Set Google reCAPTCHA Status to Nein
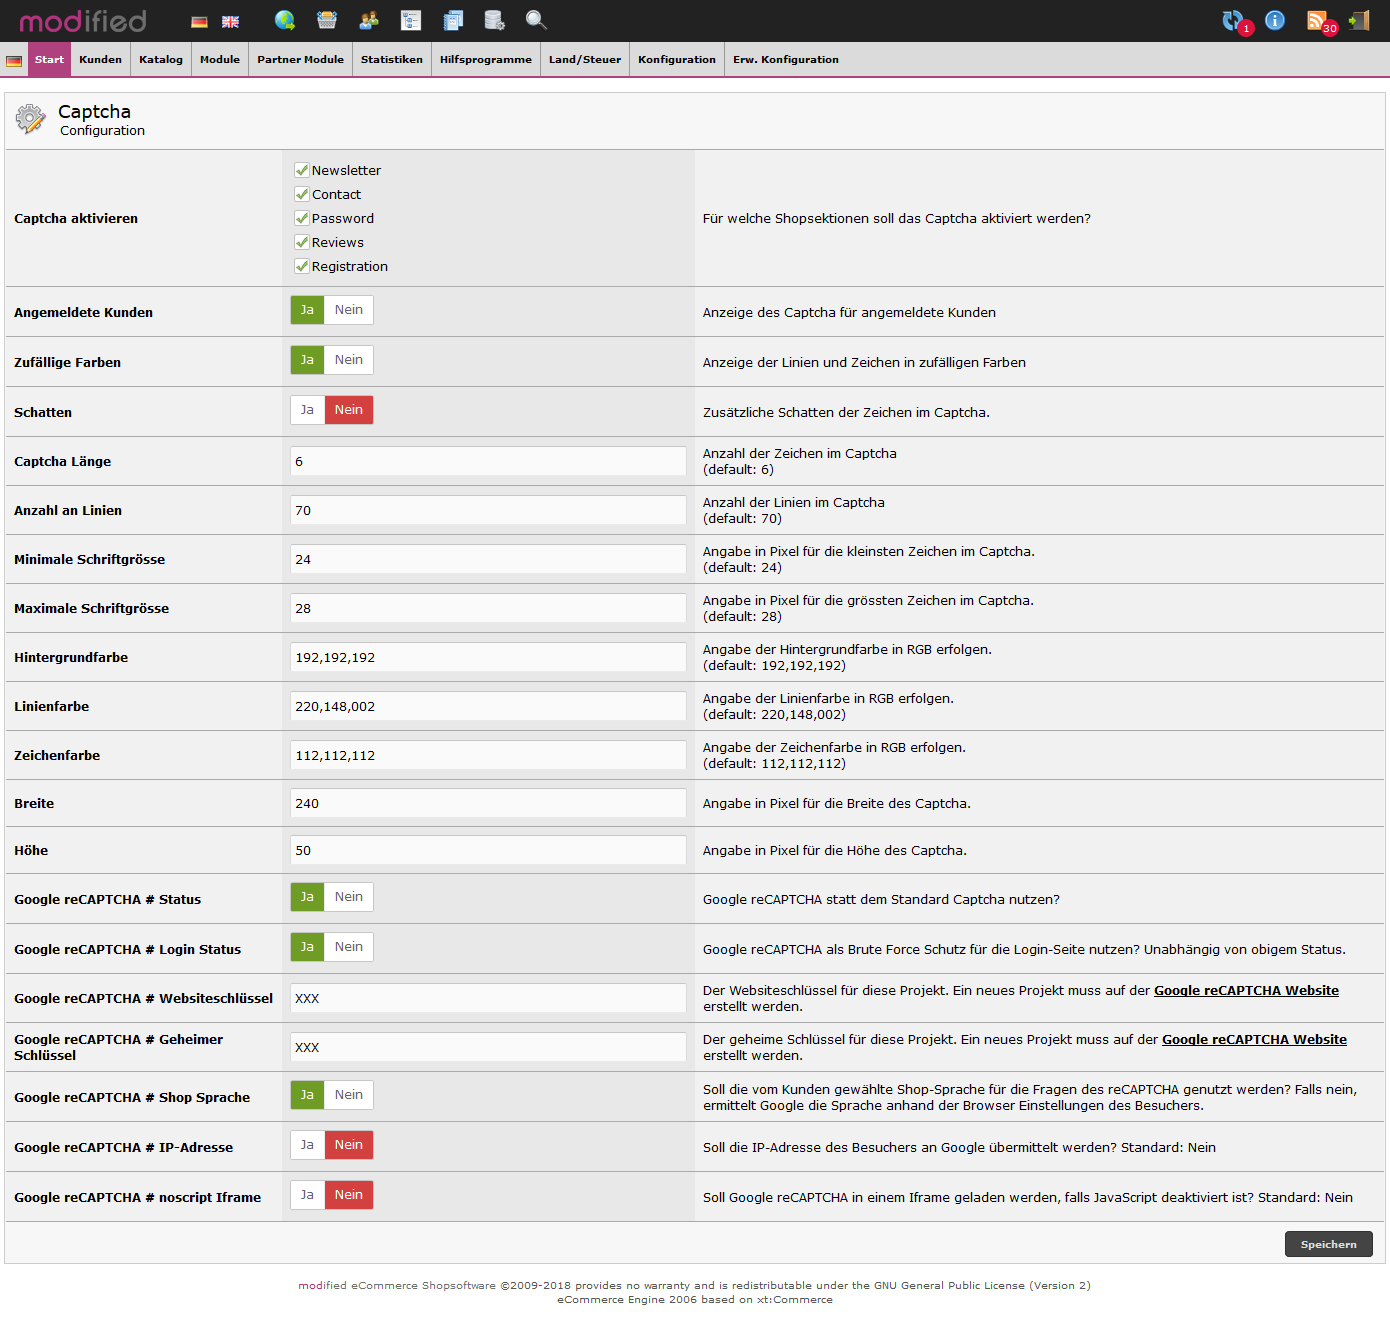The width and height of the screenshot is (1390, 1336). pos(349,897)
